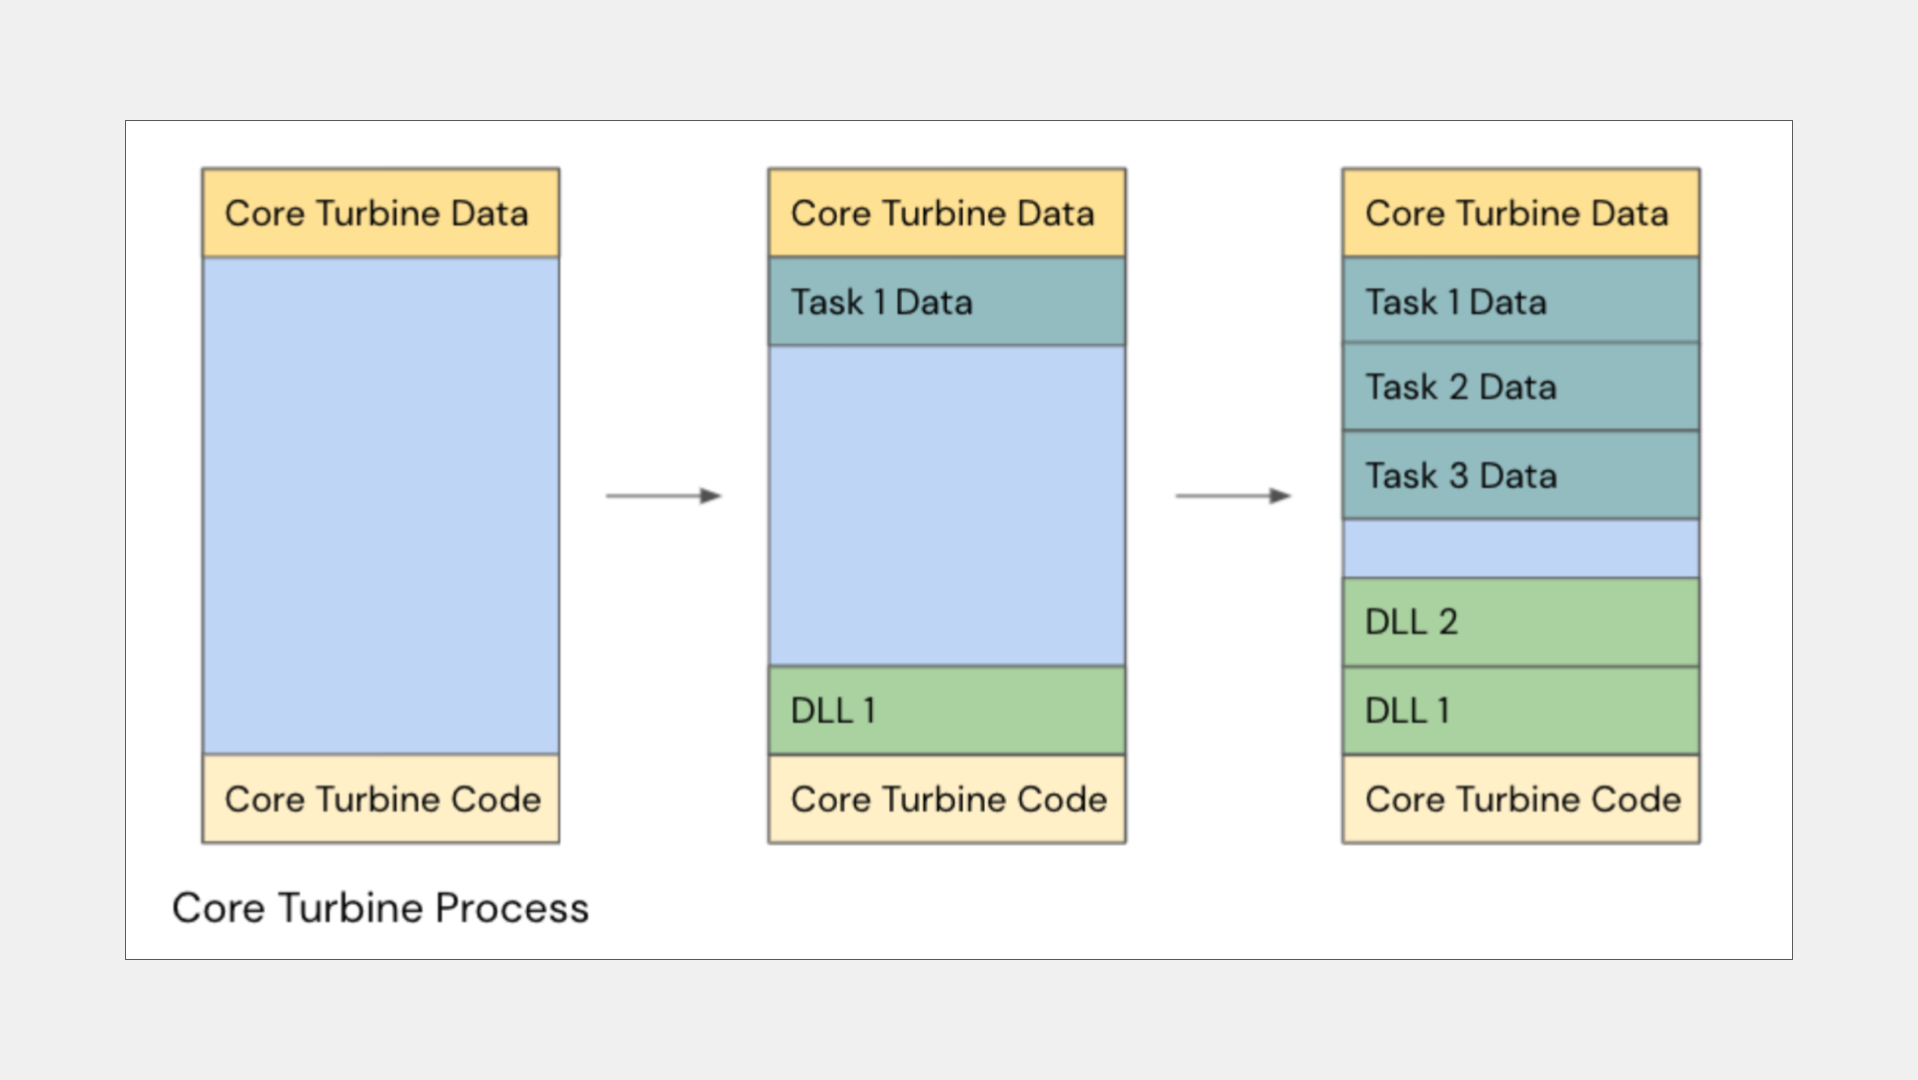Click the 'Core Turbine Process' caption text
The image size is (1918, 1080).
tap(380, 908)
